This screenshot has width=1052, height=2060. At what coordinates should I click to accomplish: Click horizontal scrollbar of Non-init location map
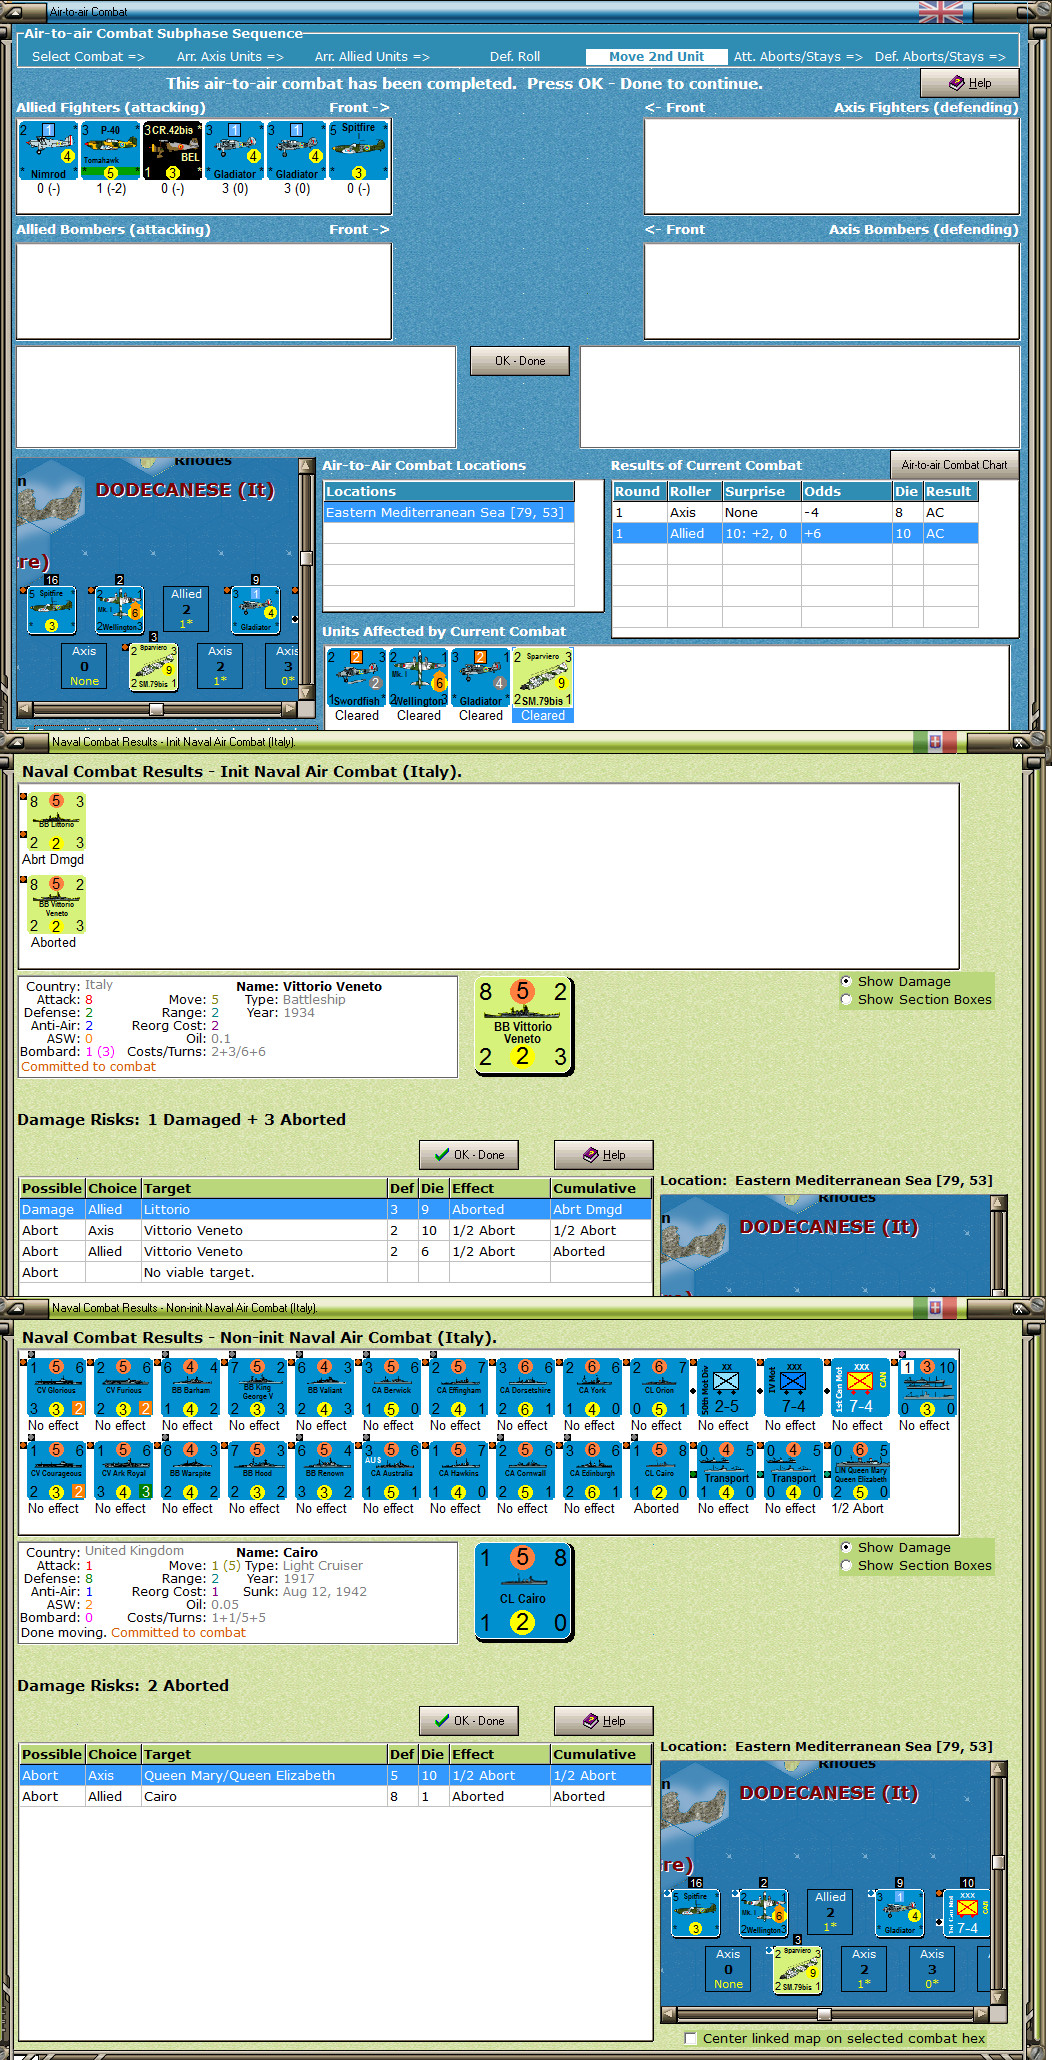[825, 2014]
